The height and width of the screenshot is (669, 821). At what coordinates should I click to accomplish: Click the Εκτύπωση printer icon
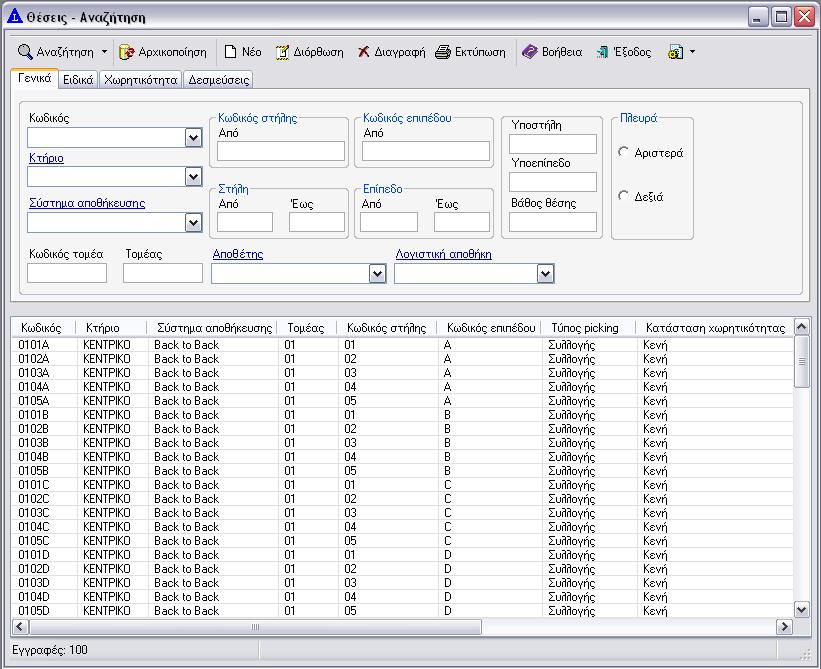point(443,52)
